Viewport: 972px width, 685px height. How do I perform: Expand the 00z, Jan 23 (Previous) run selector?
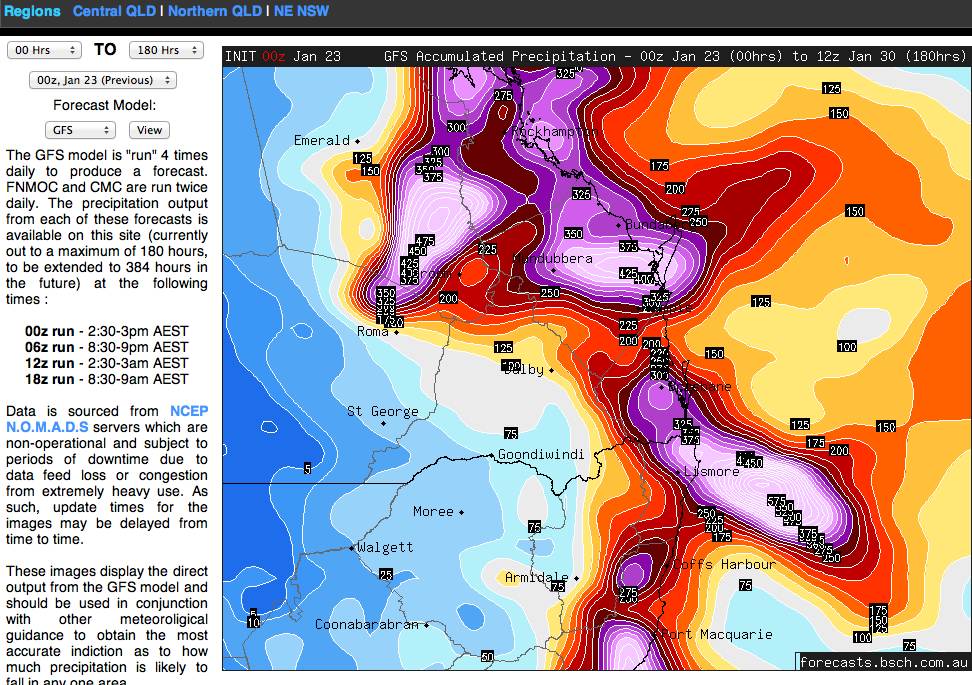(103, 80)
